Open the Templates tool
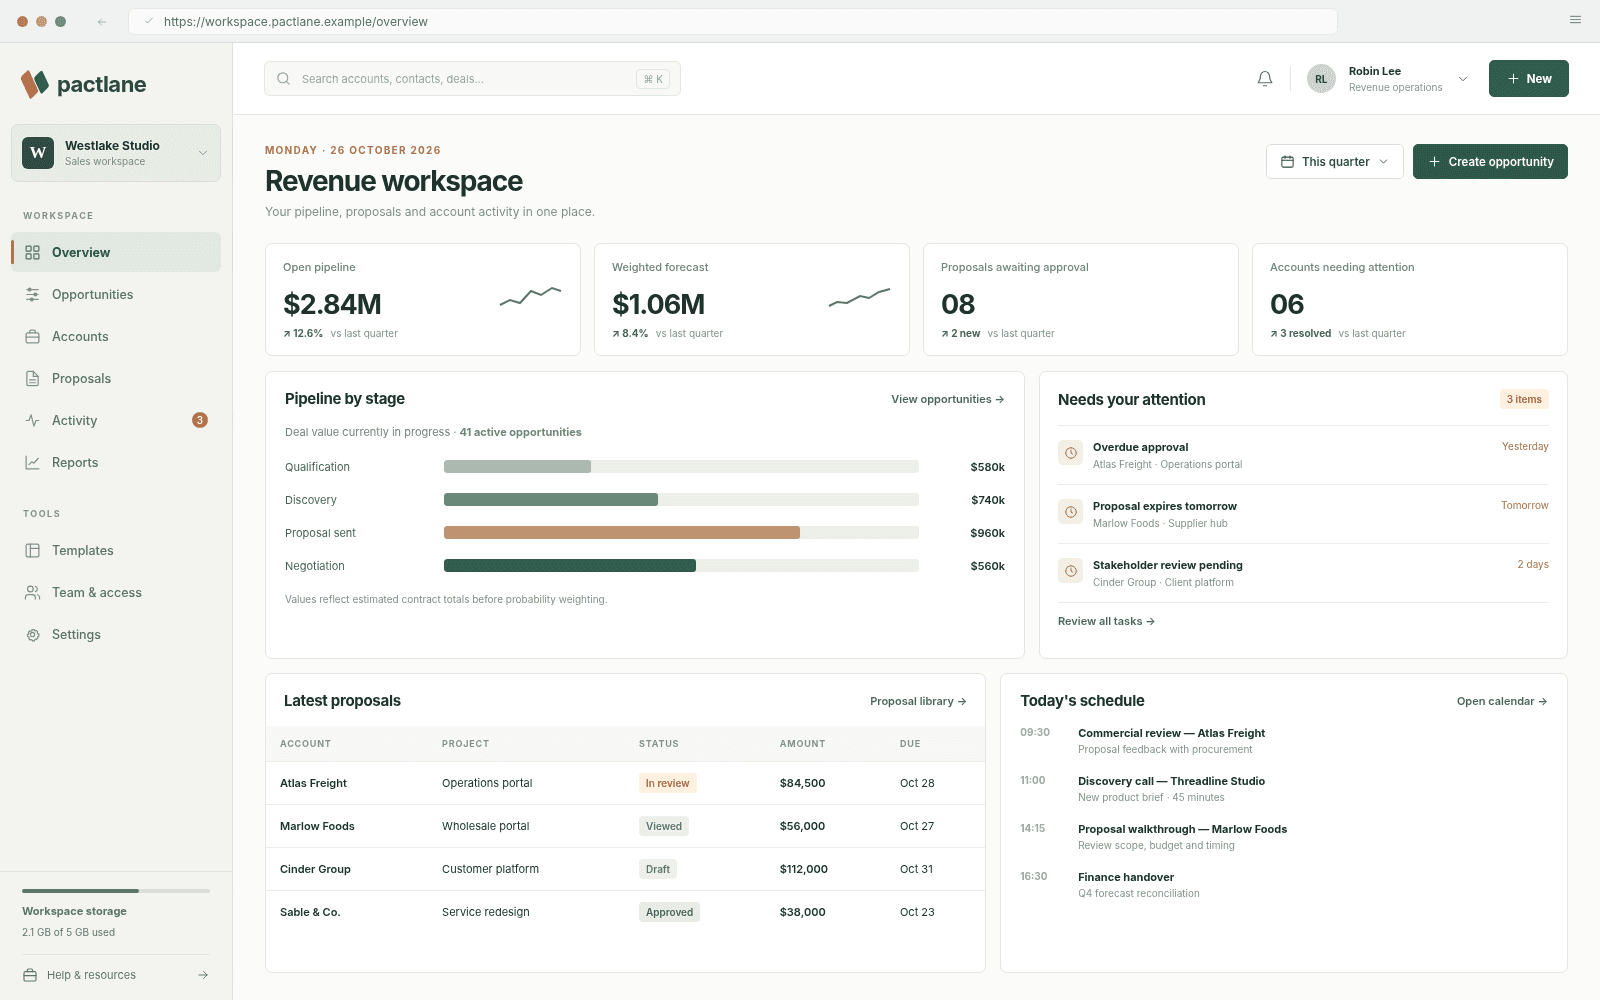The height and width of the screenshot is (1000, 1600). tap(116, 550)
